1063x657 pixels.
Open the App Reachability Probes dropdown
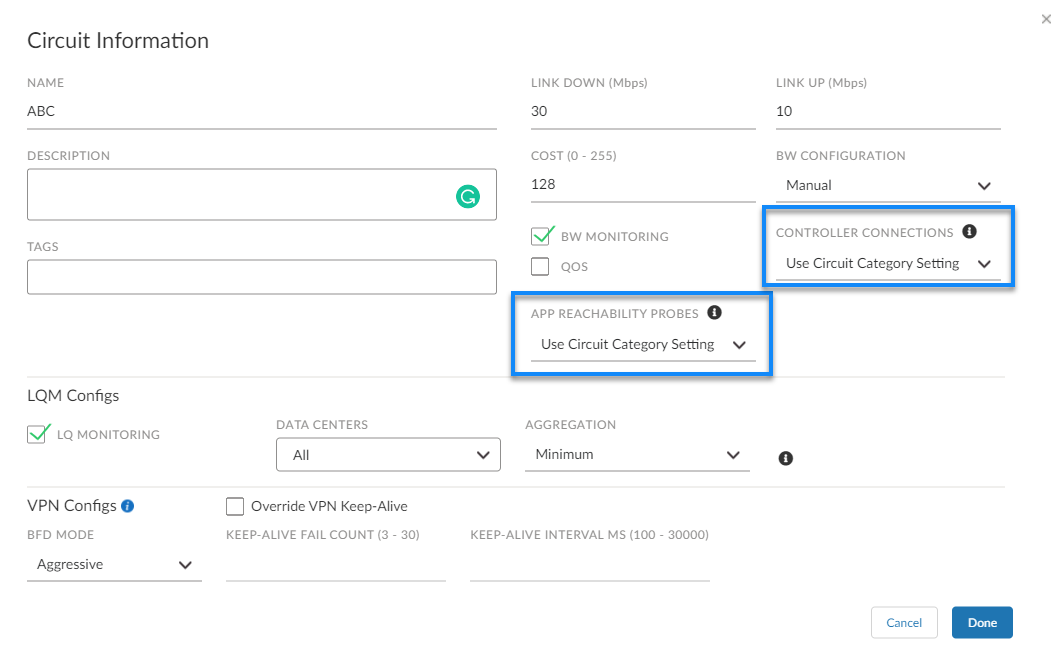pos(643,345)
